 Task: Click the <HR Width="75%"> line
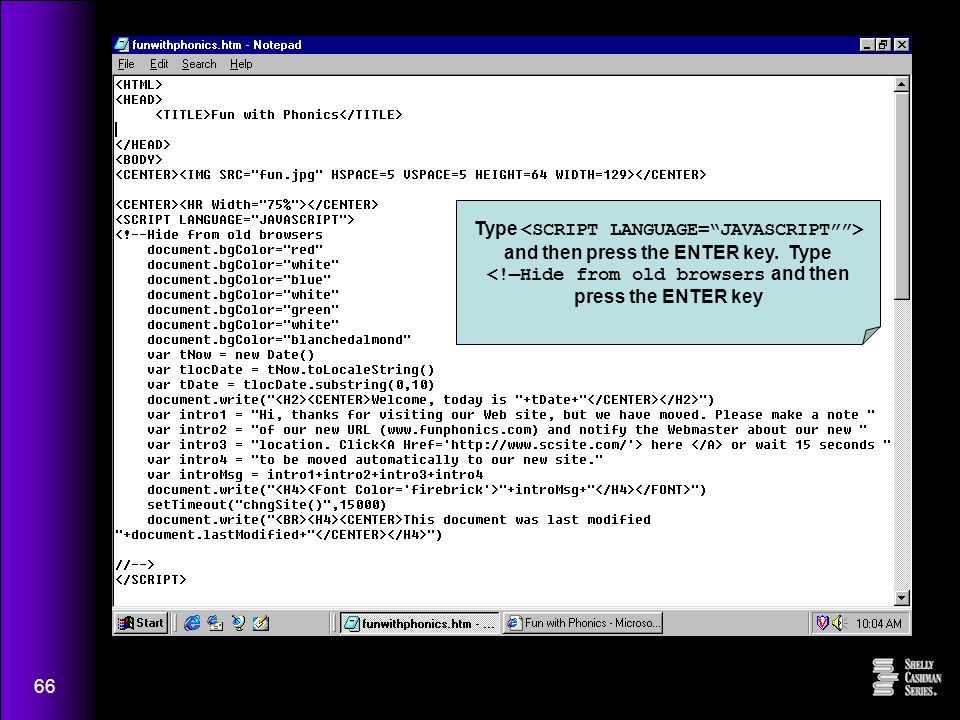click(x=247, y=204)
